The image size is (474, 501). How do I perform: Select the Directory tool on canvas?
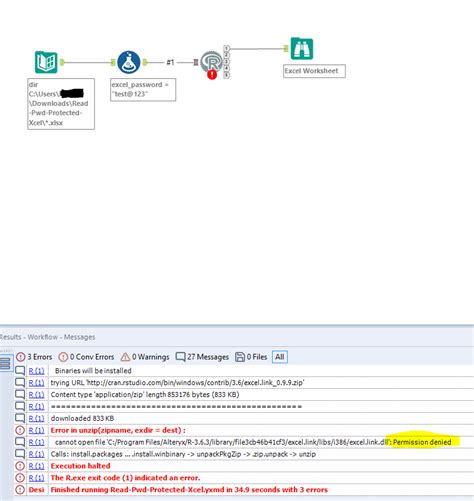click(46, 62)
